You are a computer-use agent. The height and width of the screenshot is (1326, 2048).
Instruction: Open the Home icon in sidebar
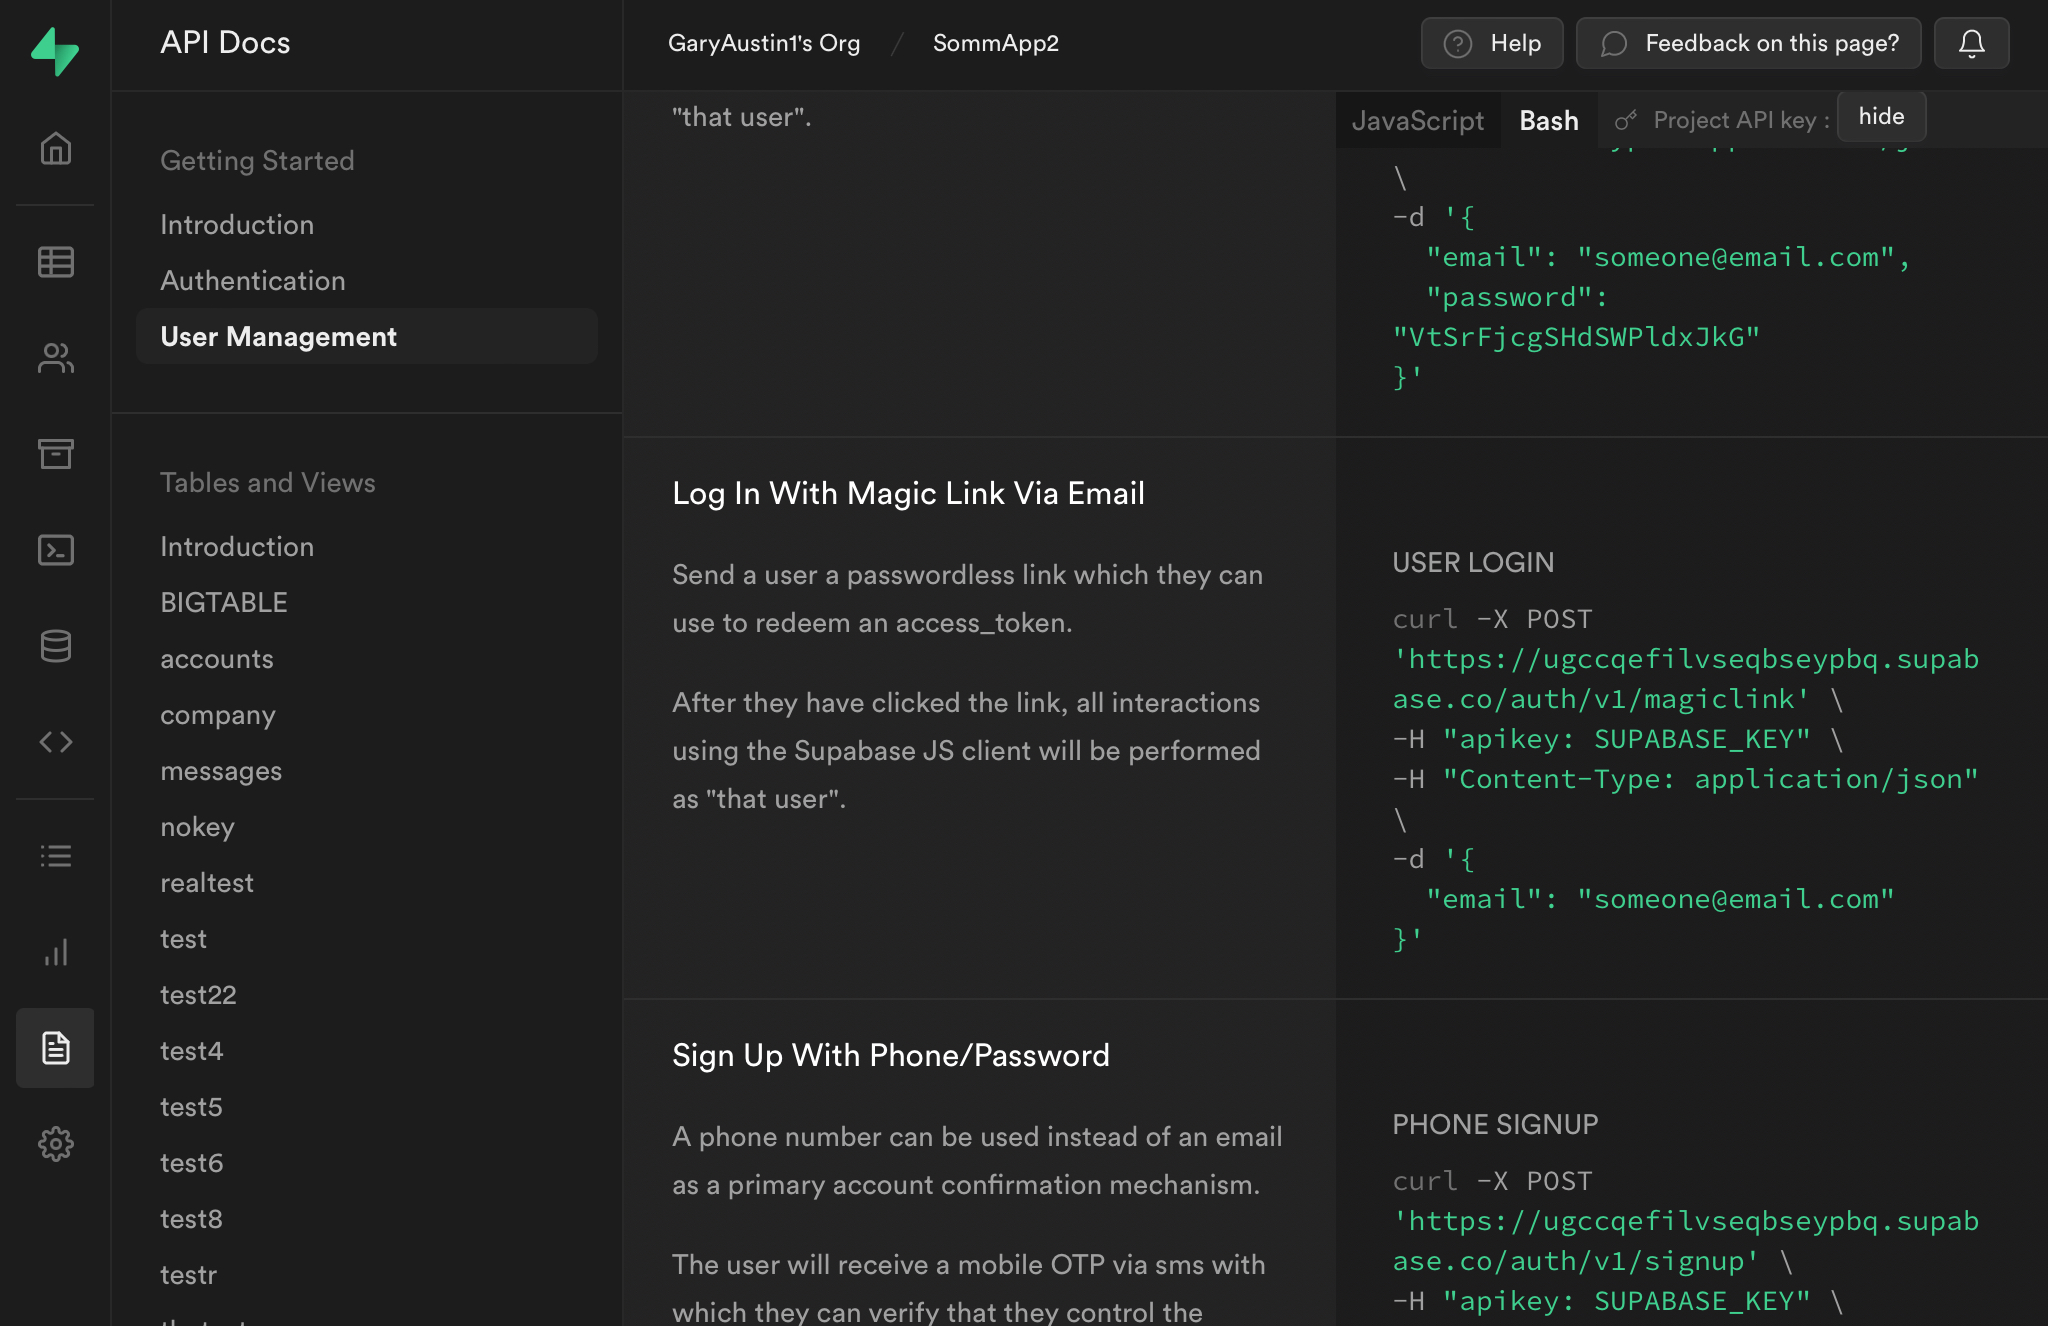[55, 149]
